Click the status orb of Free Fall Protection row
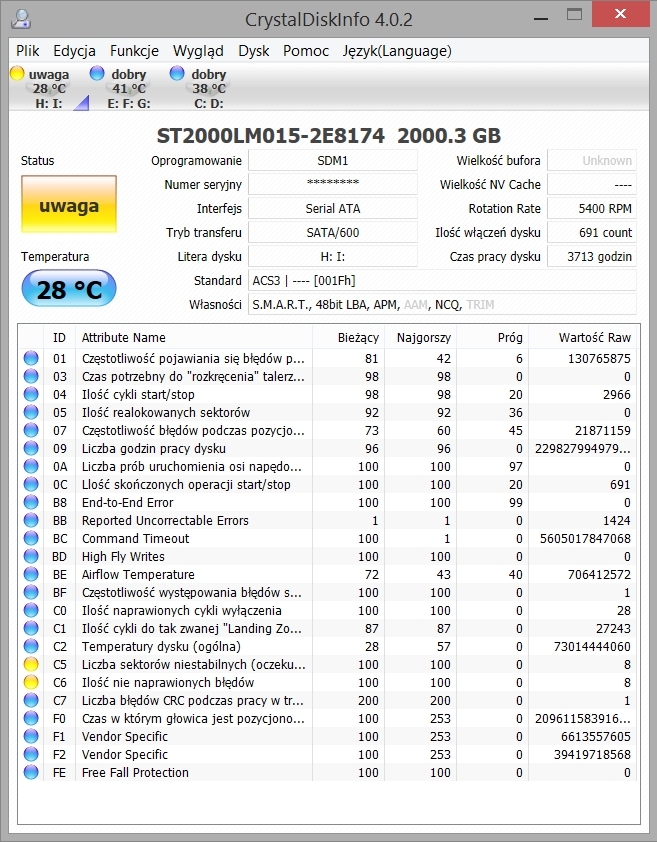 tap(31, 772)
